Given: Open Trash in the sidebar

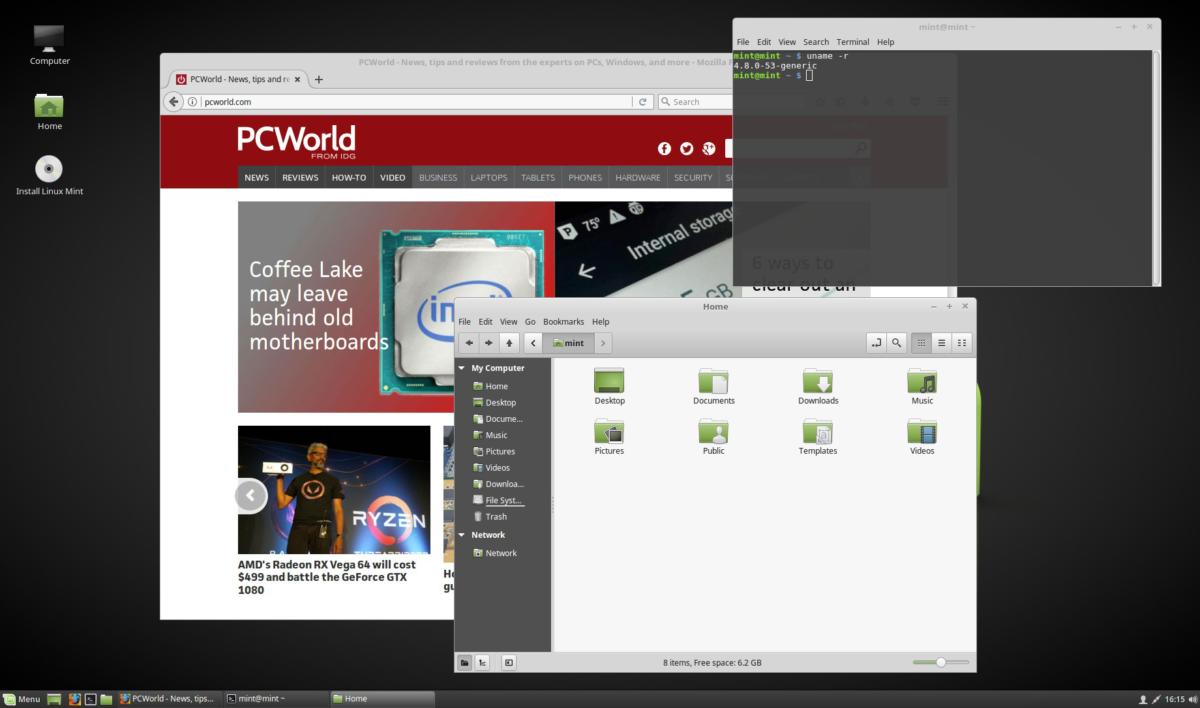Looking at the screenshot, I should 496,517.
